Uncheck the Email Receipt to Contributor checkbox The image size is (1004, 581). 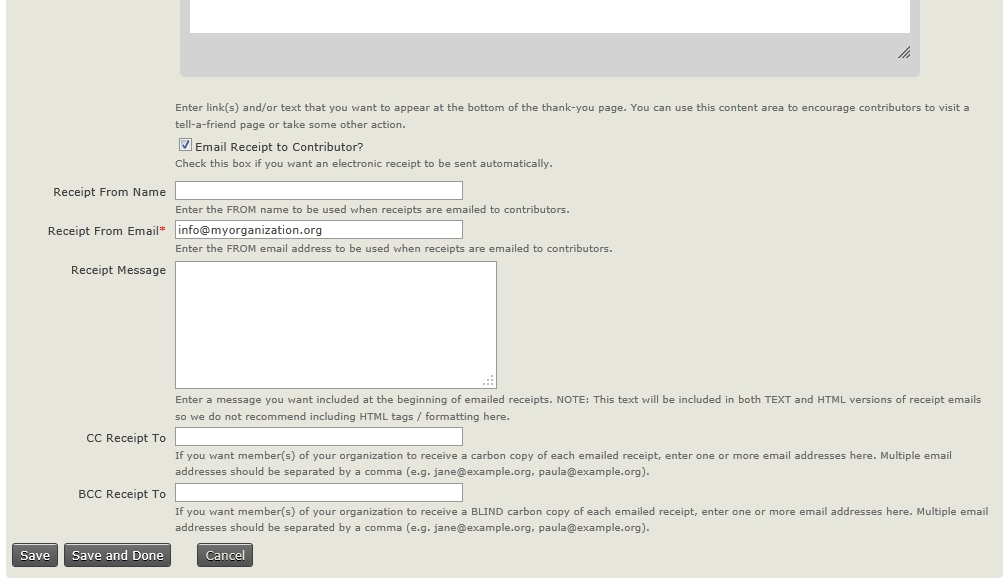click(185, 146)
